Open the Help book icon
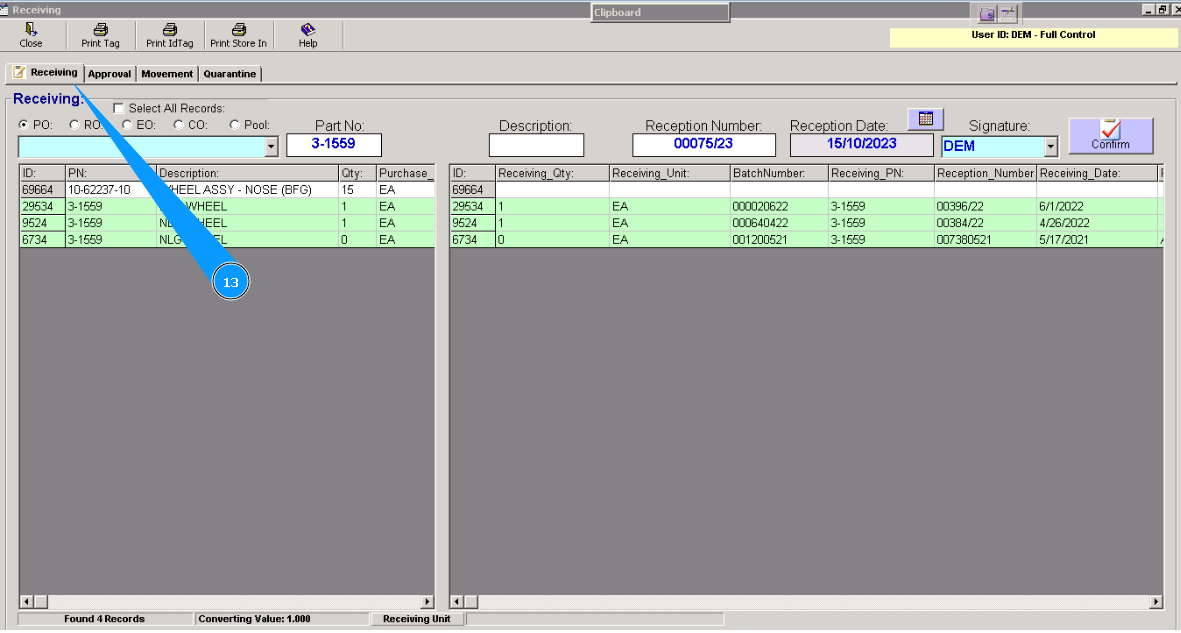 point(307,29)
